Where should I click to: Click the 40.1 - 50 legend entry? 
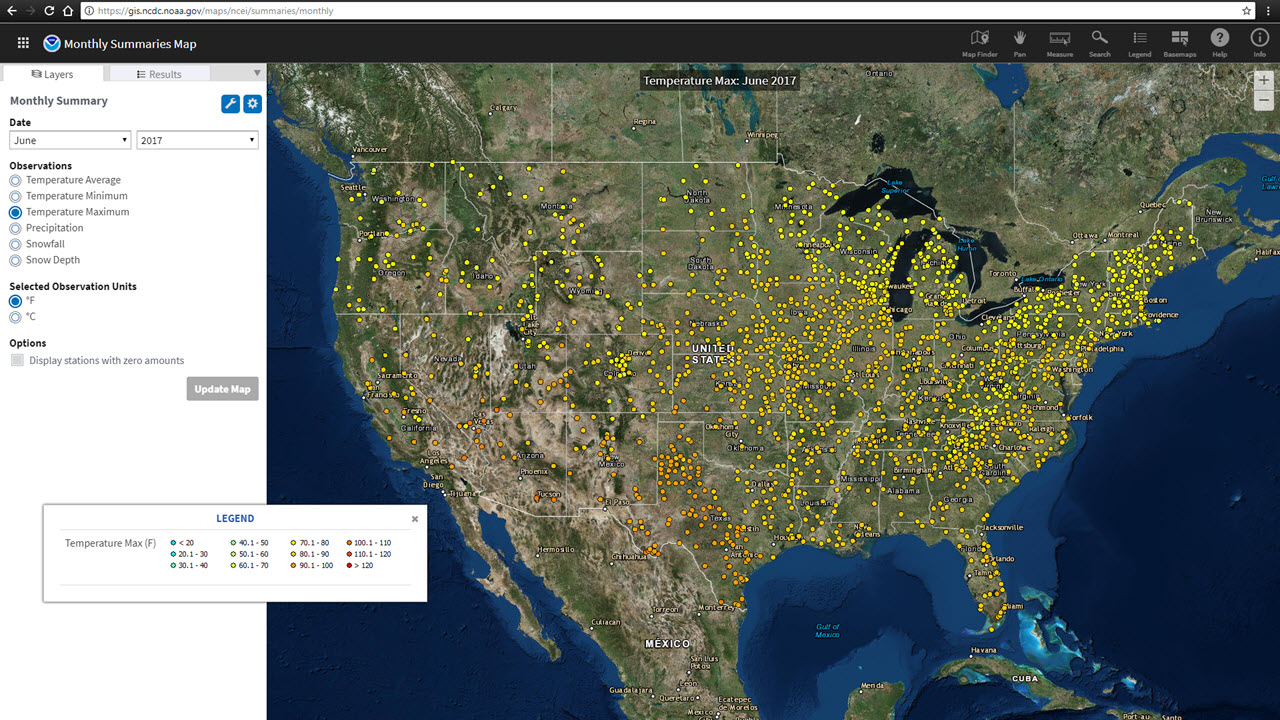coord(250,542)
